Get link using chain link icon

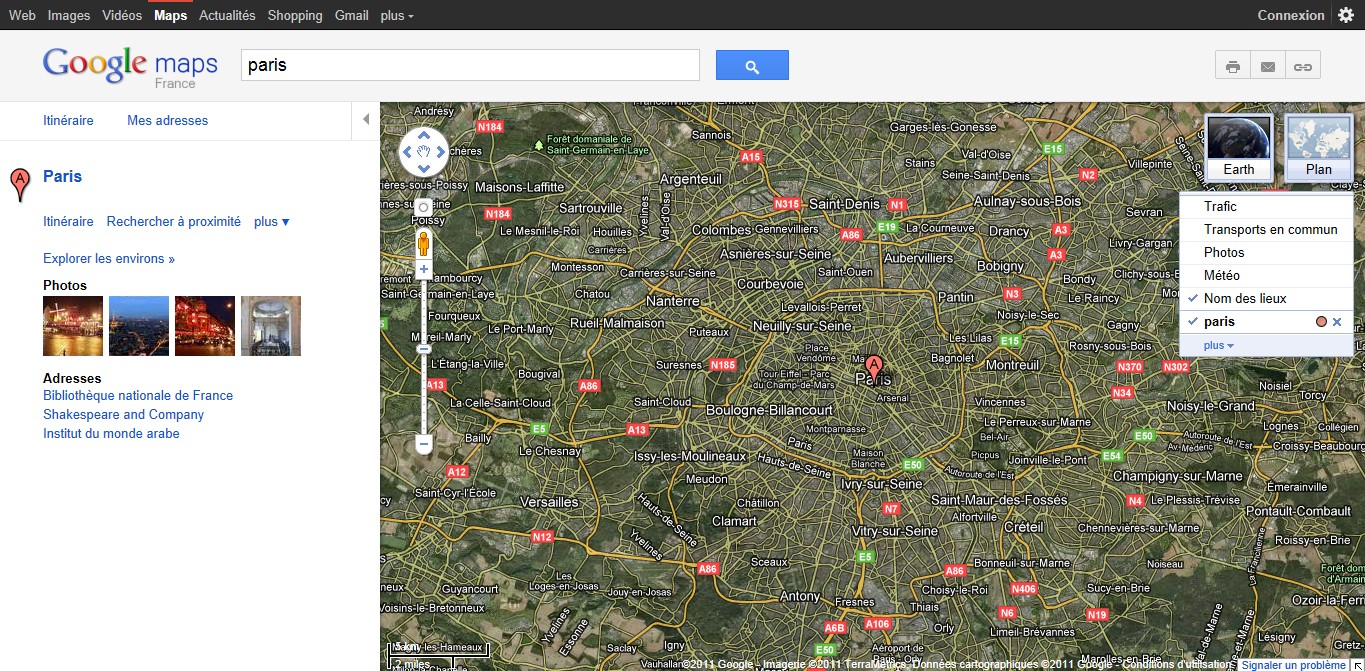(1303, 67)
